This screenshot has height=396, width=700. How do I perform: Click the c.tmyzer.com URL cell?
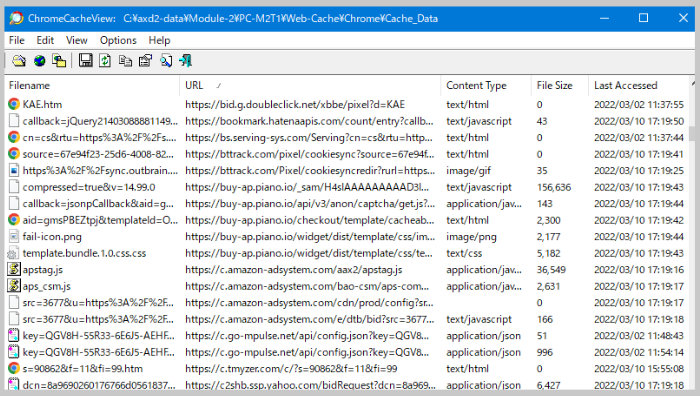tap(291, 368)
